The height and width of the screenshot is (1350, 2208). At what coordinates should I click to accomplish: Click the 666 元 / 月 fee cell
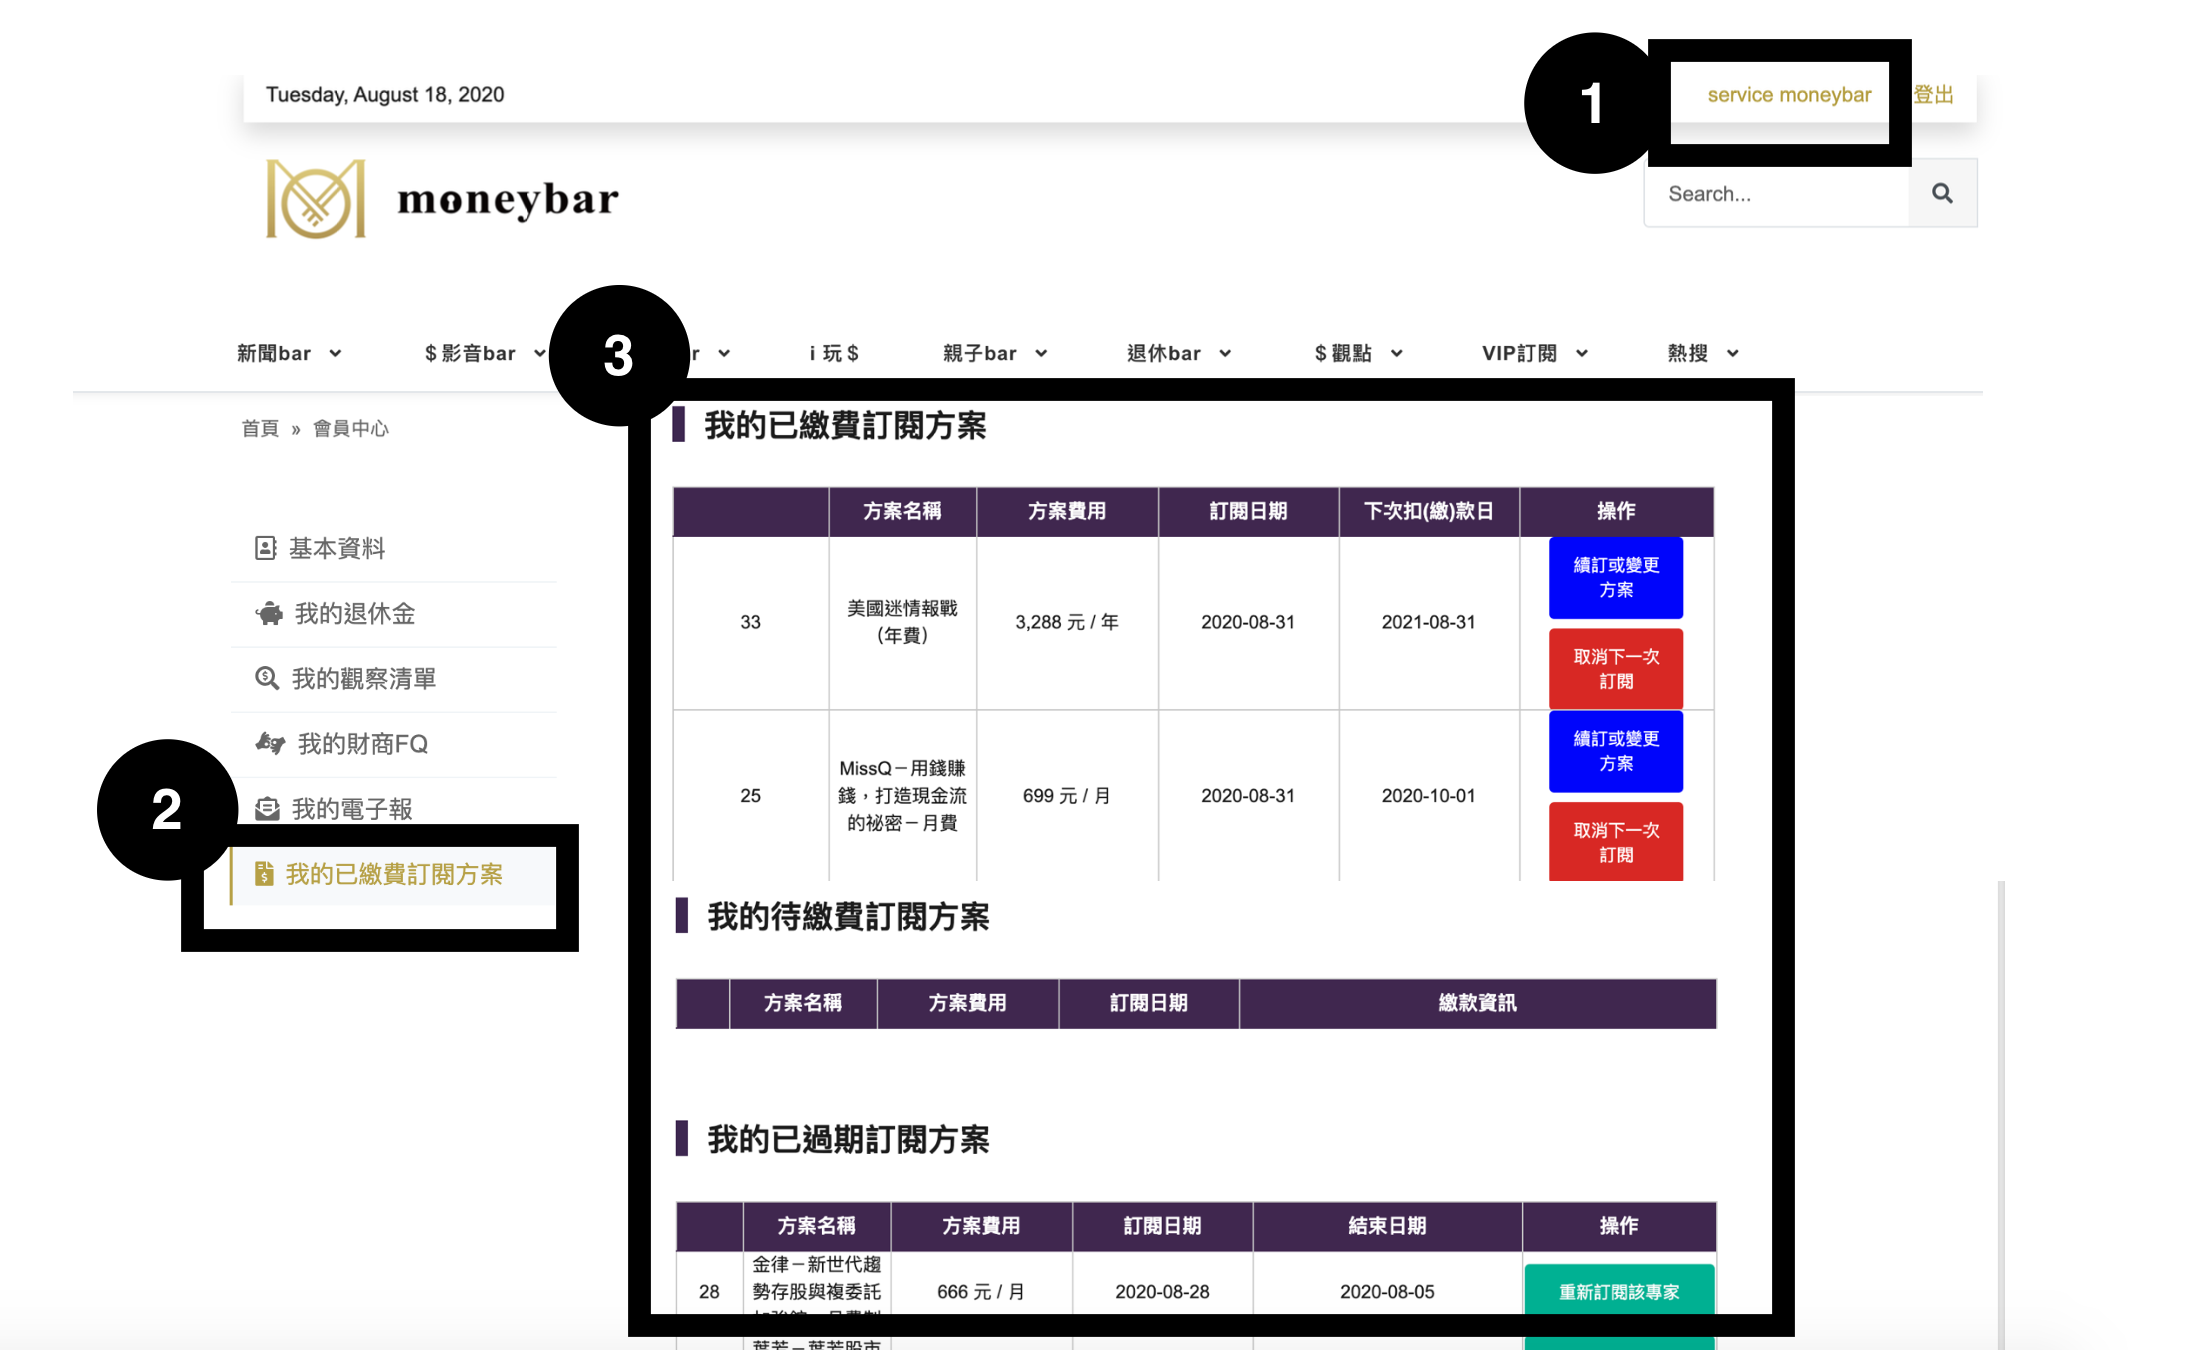[981, 1291]
